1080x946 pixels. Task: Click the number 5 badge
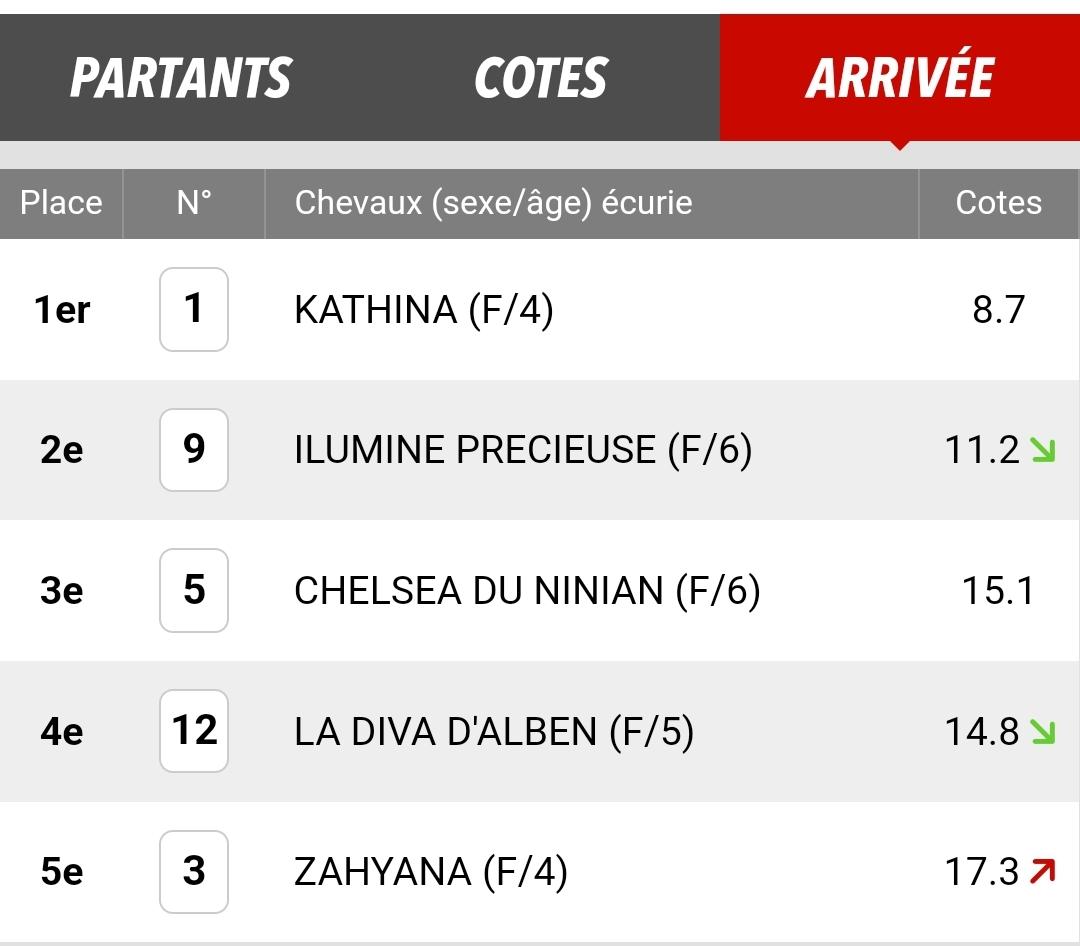pyautogui.click(x=194, y=590)
